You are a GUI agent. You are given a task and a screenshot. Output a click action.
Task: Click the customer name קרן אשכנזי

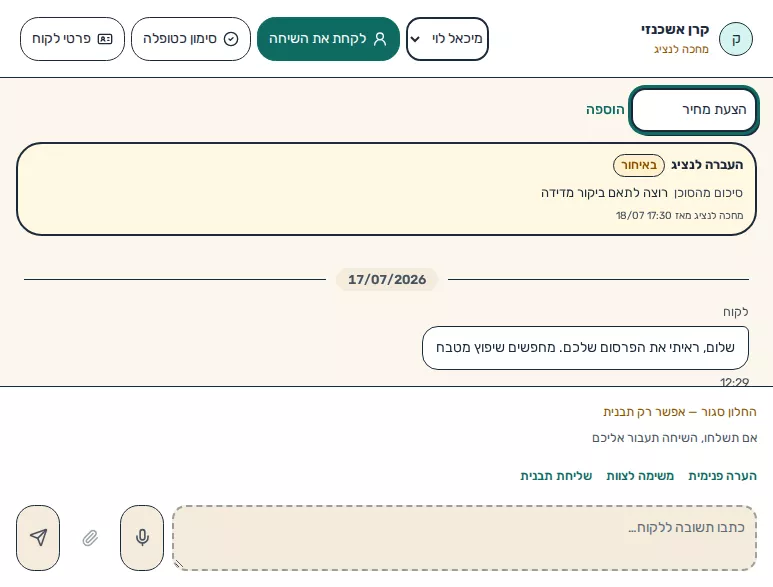click(x=675, y=30)
